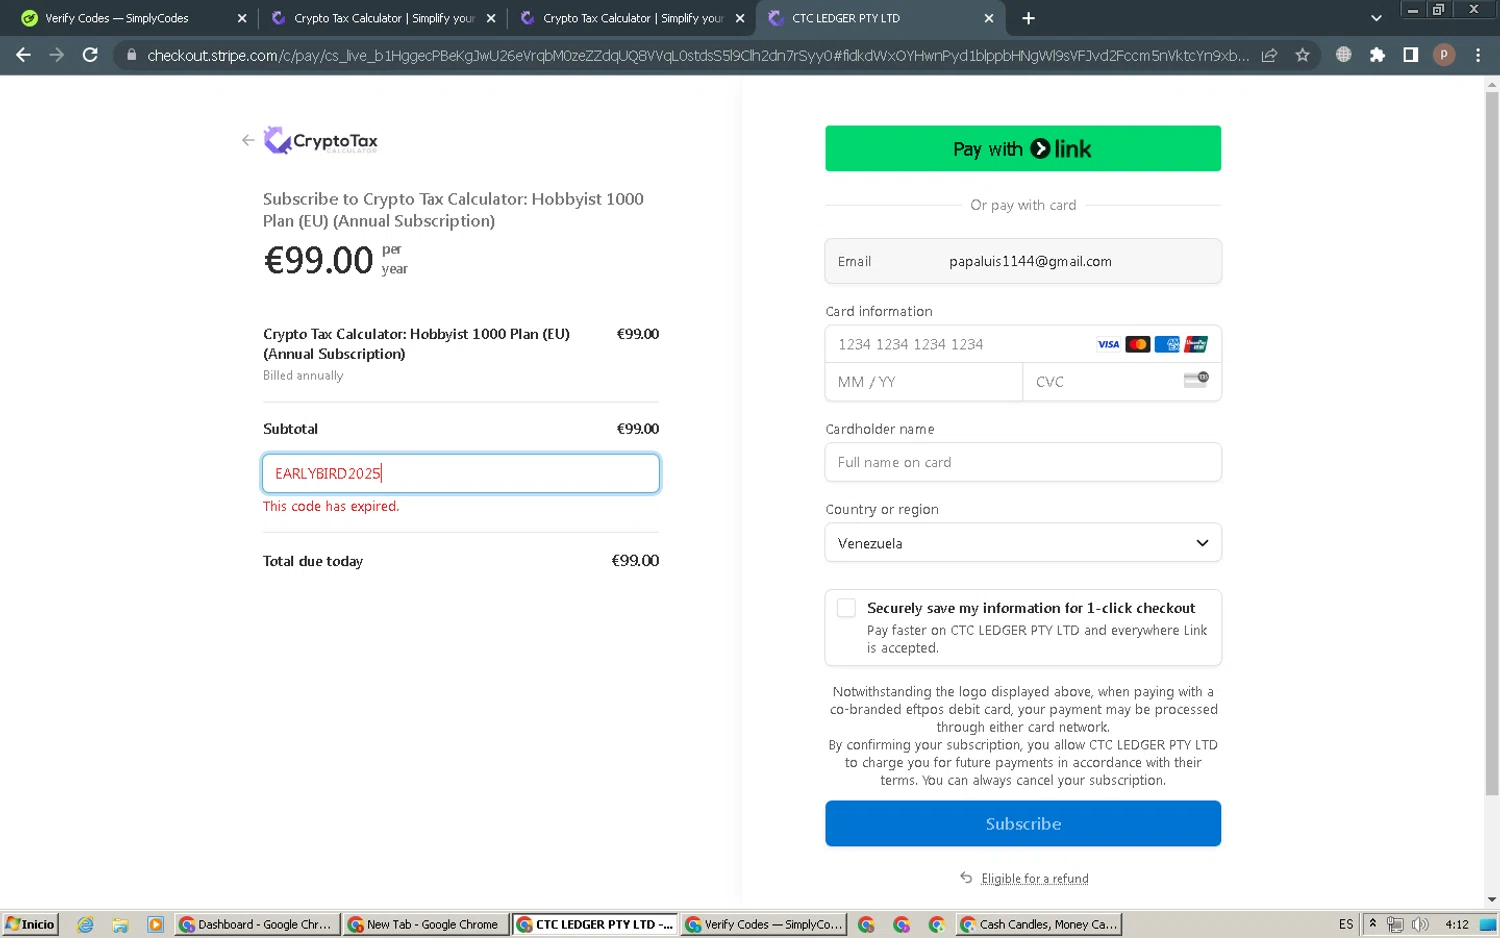
Task: Focus the CVC field
Action: coord(1122,382)
